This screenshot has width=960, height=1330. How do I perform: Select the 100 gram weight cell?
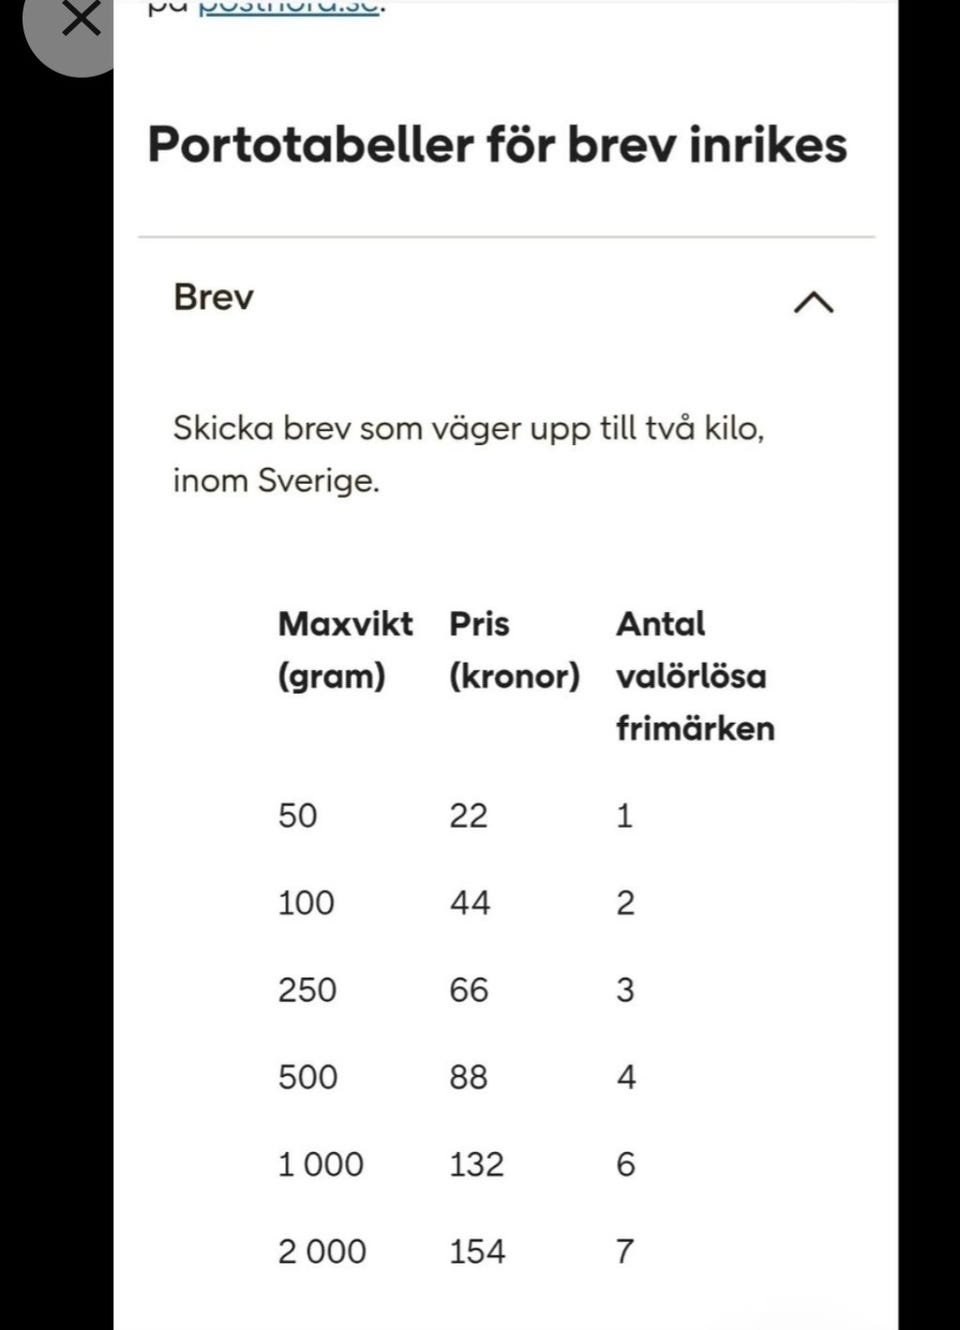306,902
